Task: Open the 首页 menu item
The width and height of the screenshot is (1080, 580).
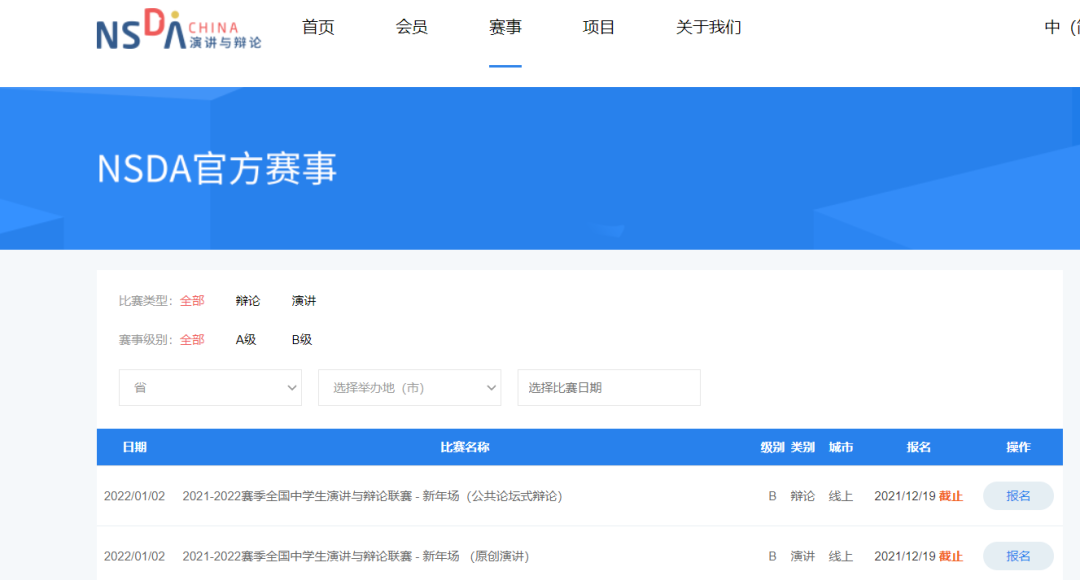Action: tap(318, 28)
